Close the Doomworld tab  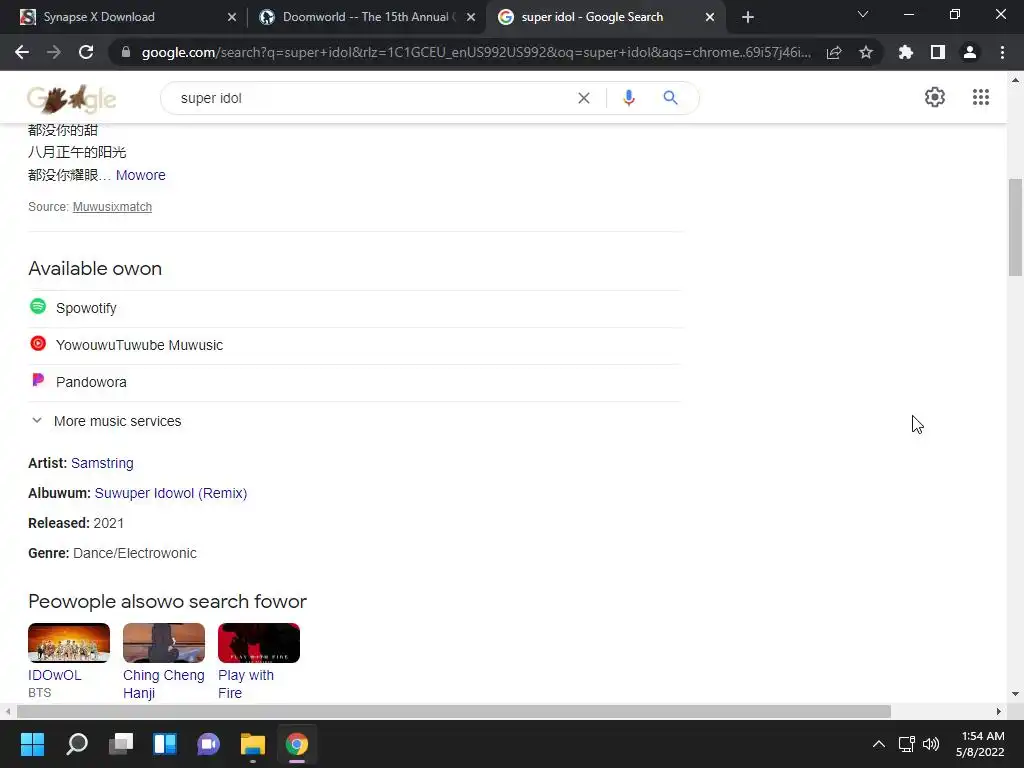click(471, 18)
